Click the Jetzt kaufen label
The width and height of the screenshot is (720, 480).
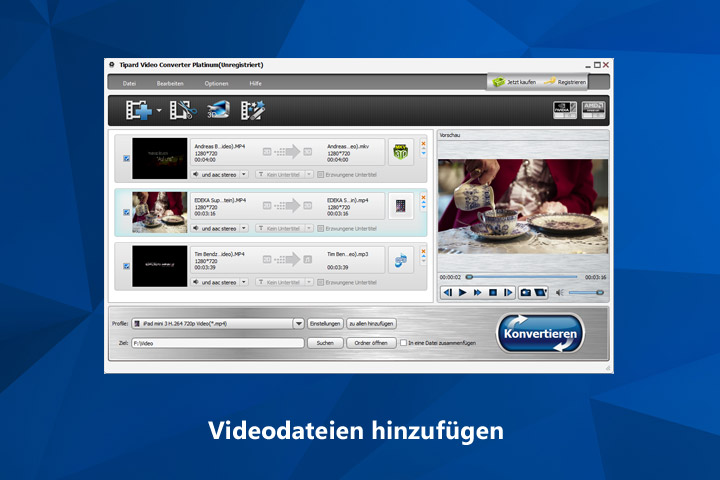521,82
